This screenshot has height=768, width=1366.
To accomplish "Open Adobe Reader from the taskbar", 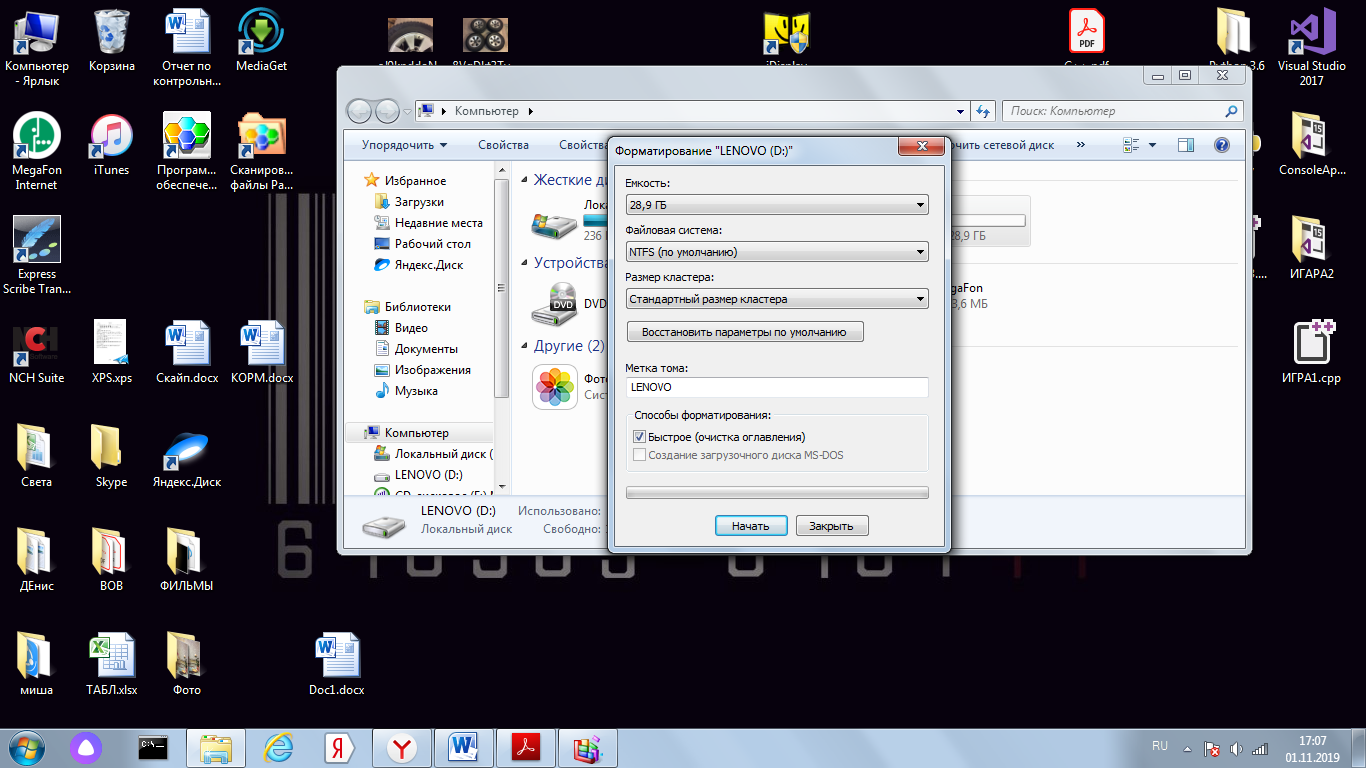I will [527, 748].
